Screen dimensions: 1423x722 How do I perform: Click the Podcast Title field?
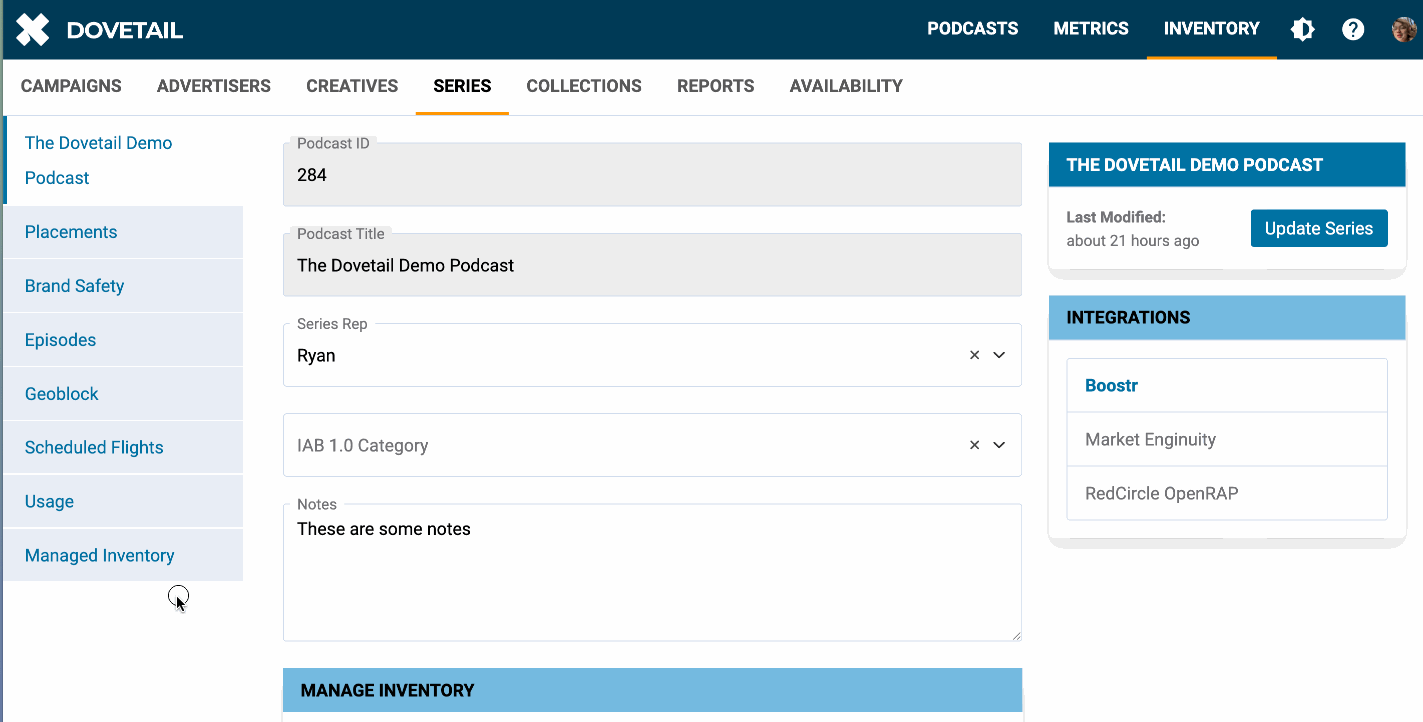tap(652, 265)
